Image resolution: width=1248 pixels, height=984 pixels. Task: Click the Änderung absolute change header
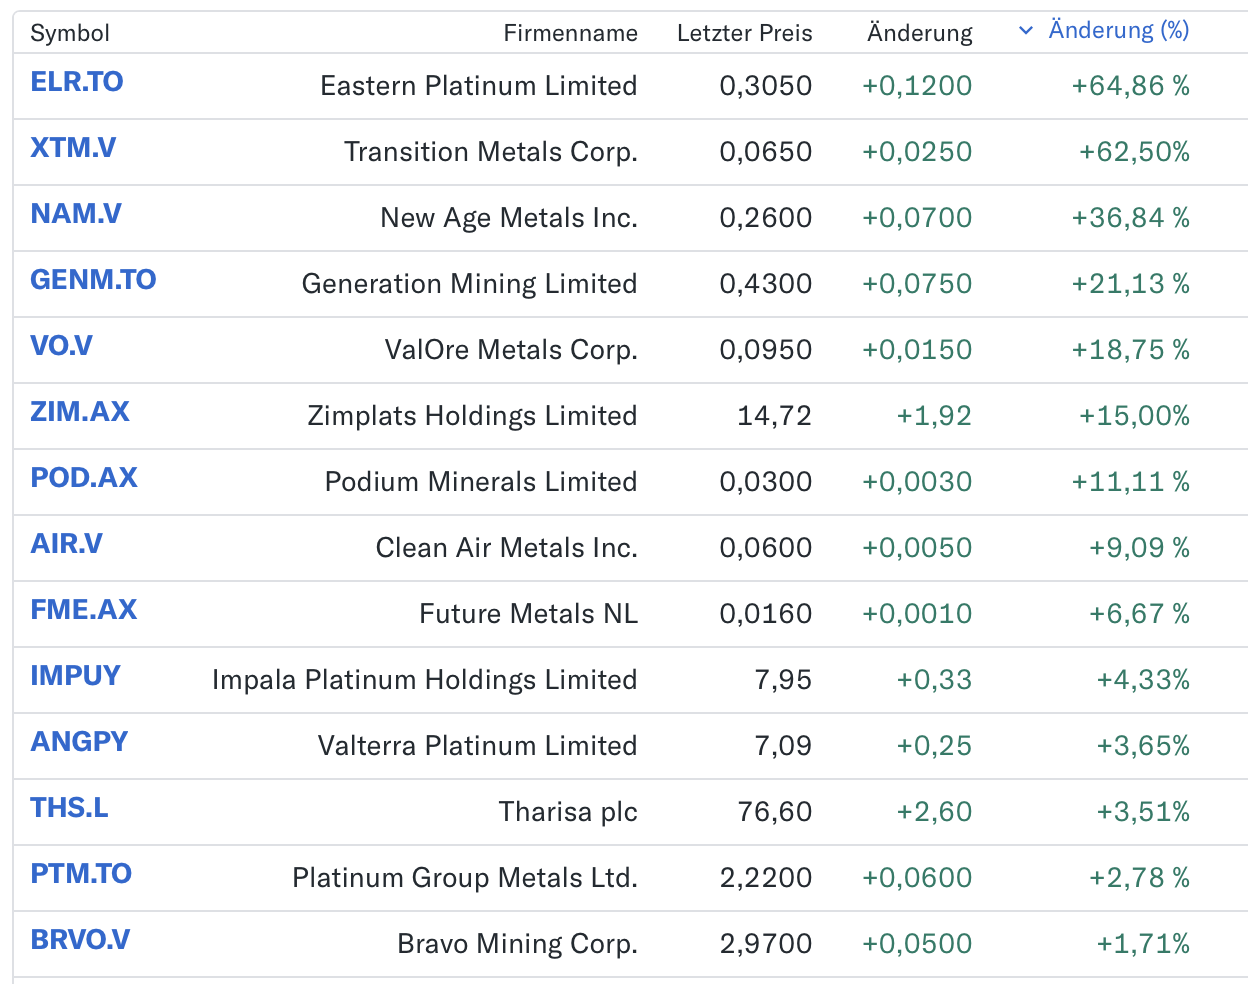pos(919,33)
